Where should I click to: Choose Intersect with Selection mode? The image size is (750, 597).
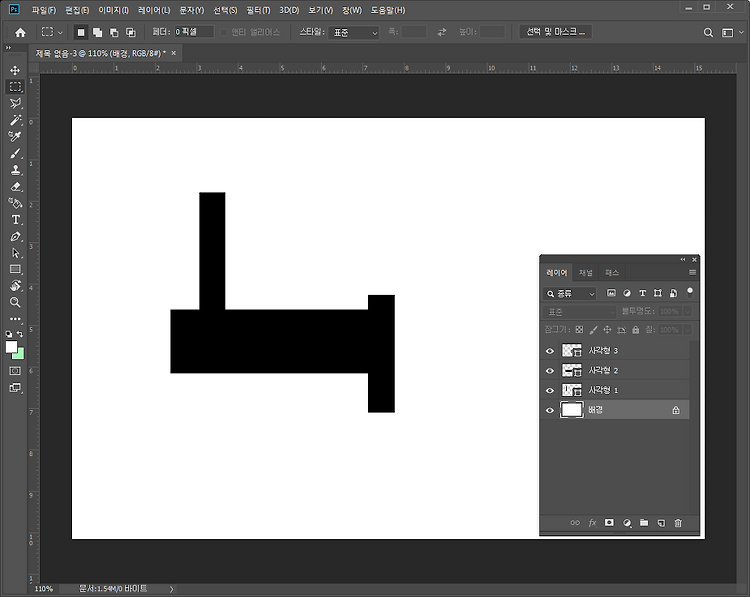130,32
